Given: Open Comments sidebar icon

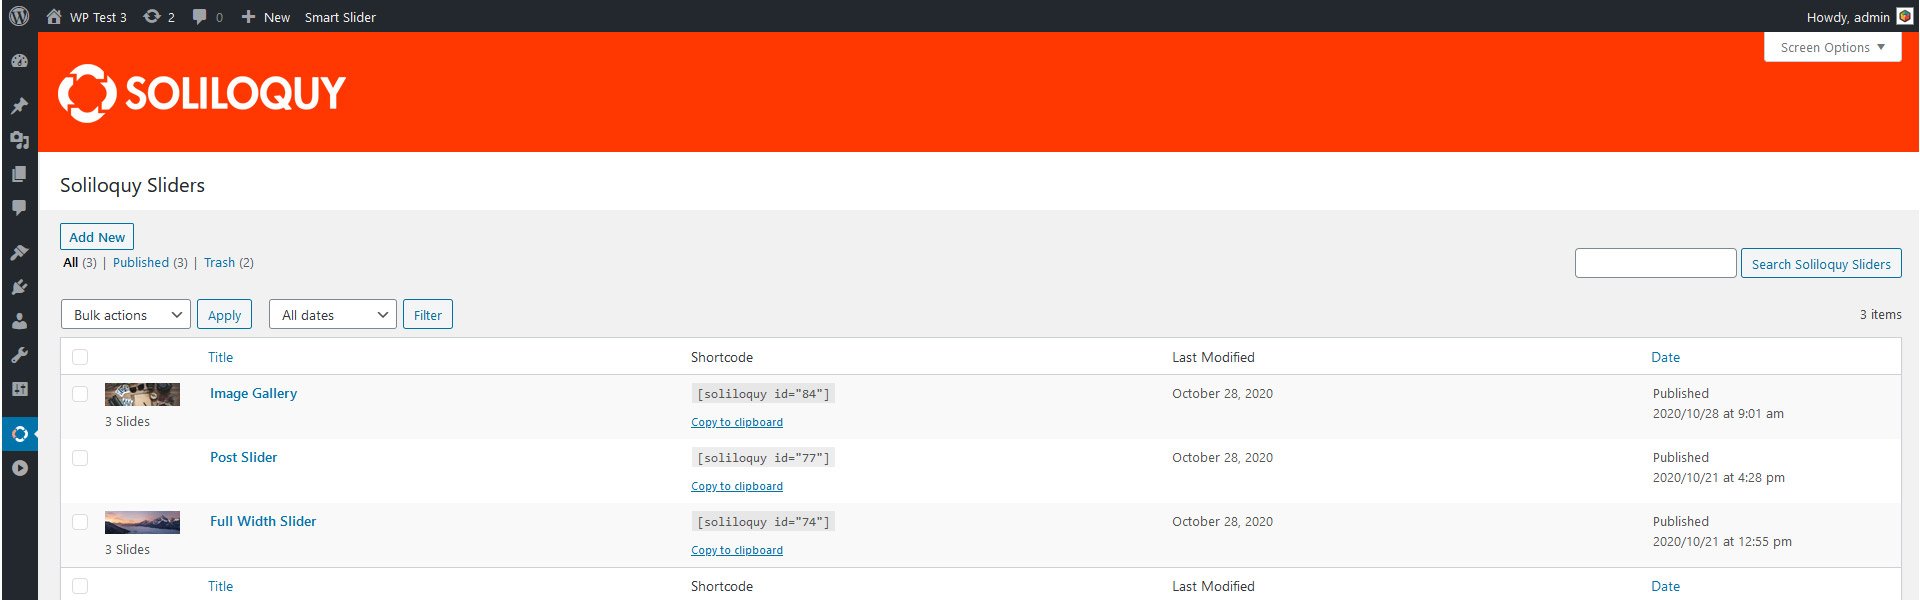Looking at the screenshot, I should pyautogui.click(x=19, y=208).
